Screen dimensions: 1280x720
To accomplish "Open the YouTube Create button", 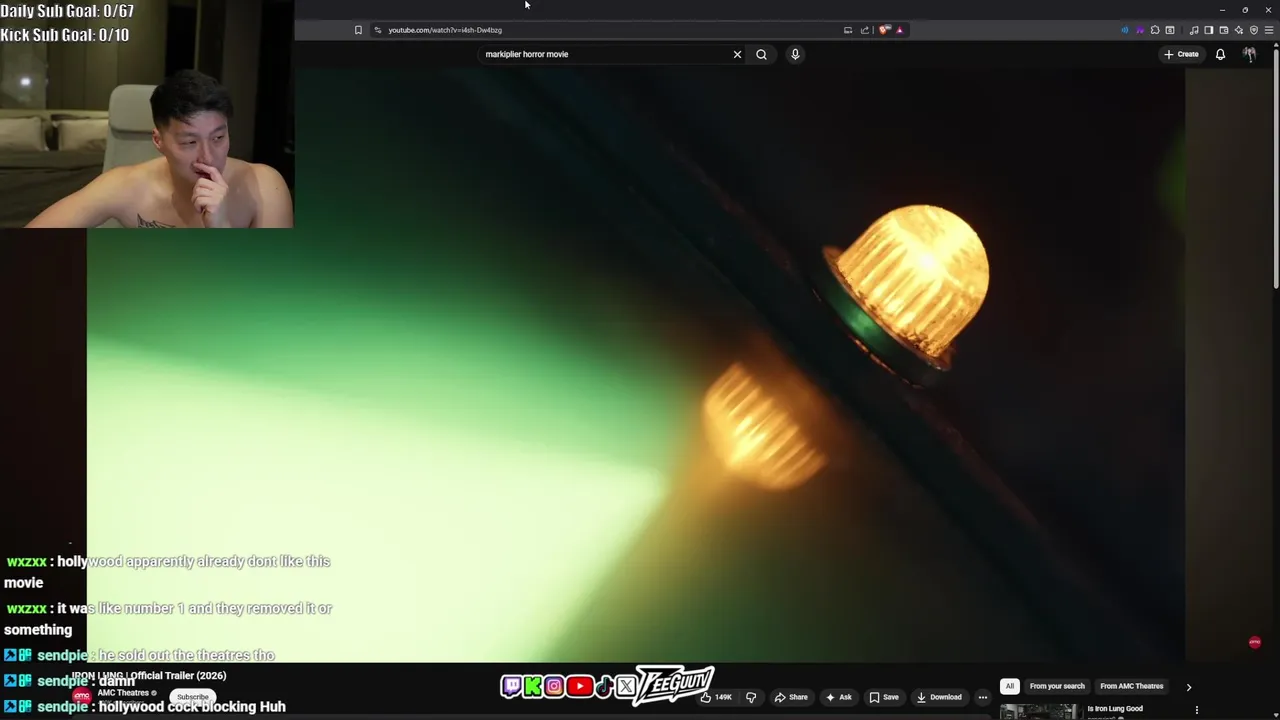I will pos(1181,54).
